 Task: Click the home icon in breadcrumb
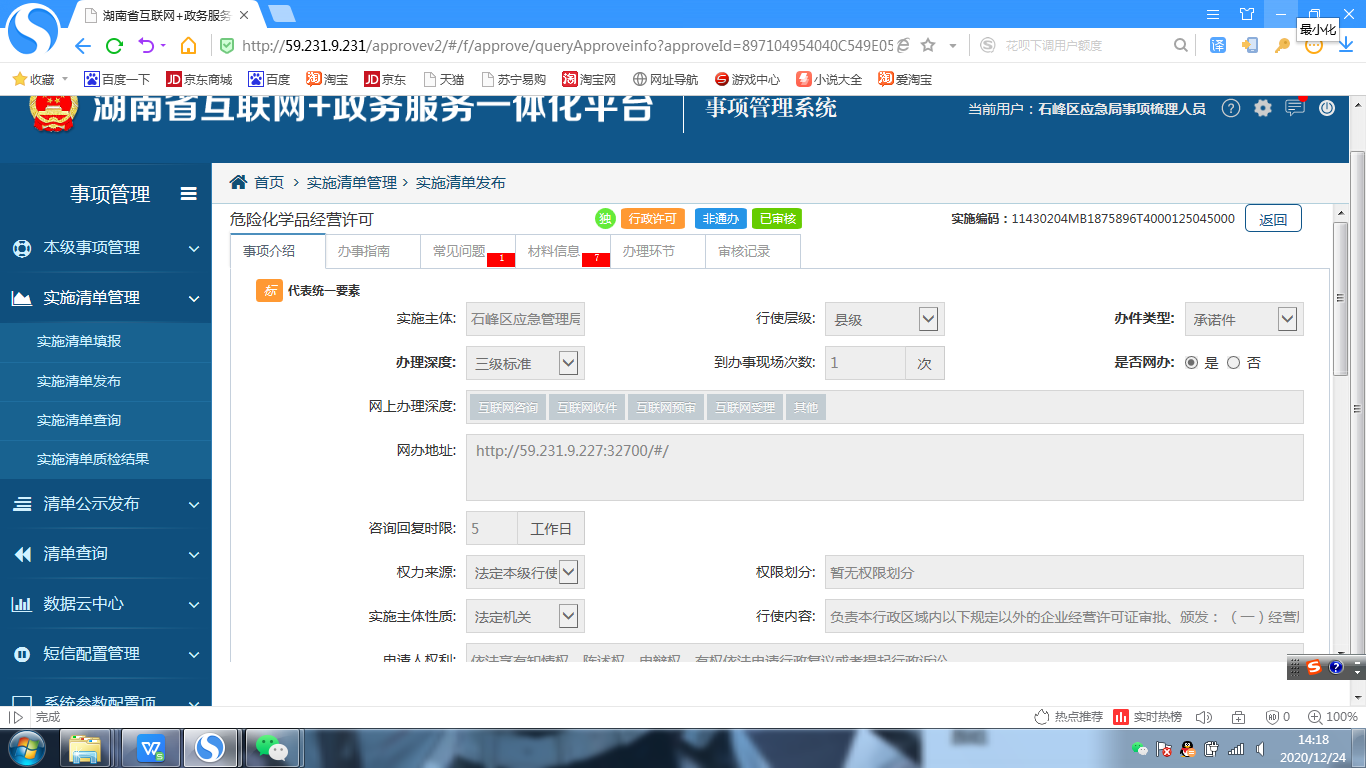pyautogui.click(x=238, y=182)
